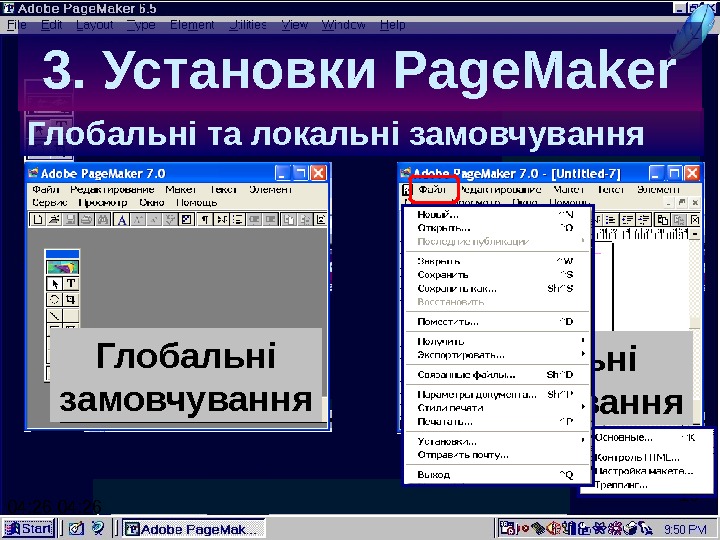Click the Windows Start button
Viewport: 720px width, 540px height.
[x=28, y=529]
